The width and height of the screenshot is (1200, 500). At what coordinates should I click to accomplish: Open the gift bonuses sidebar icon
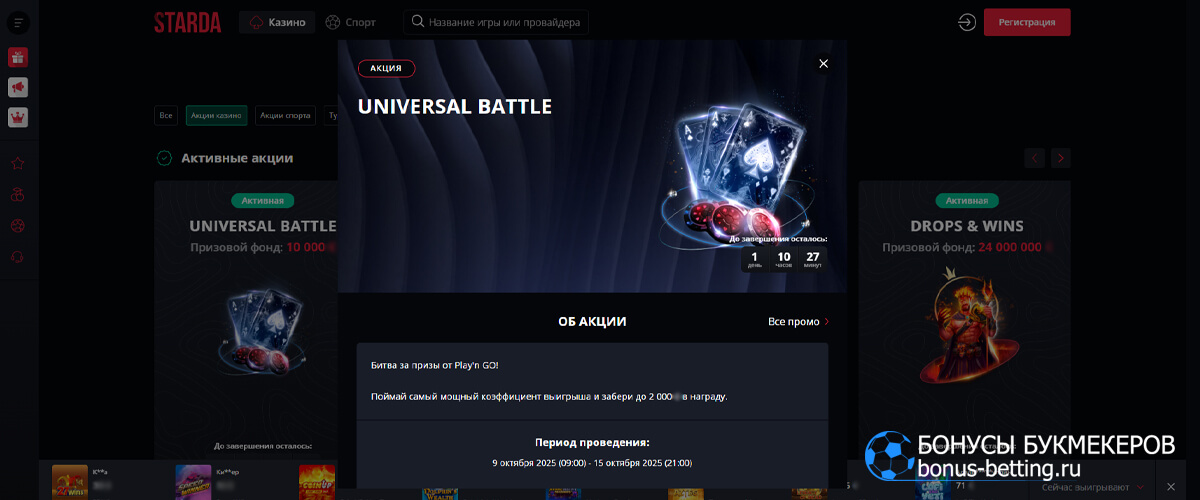click(17, 57)
